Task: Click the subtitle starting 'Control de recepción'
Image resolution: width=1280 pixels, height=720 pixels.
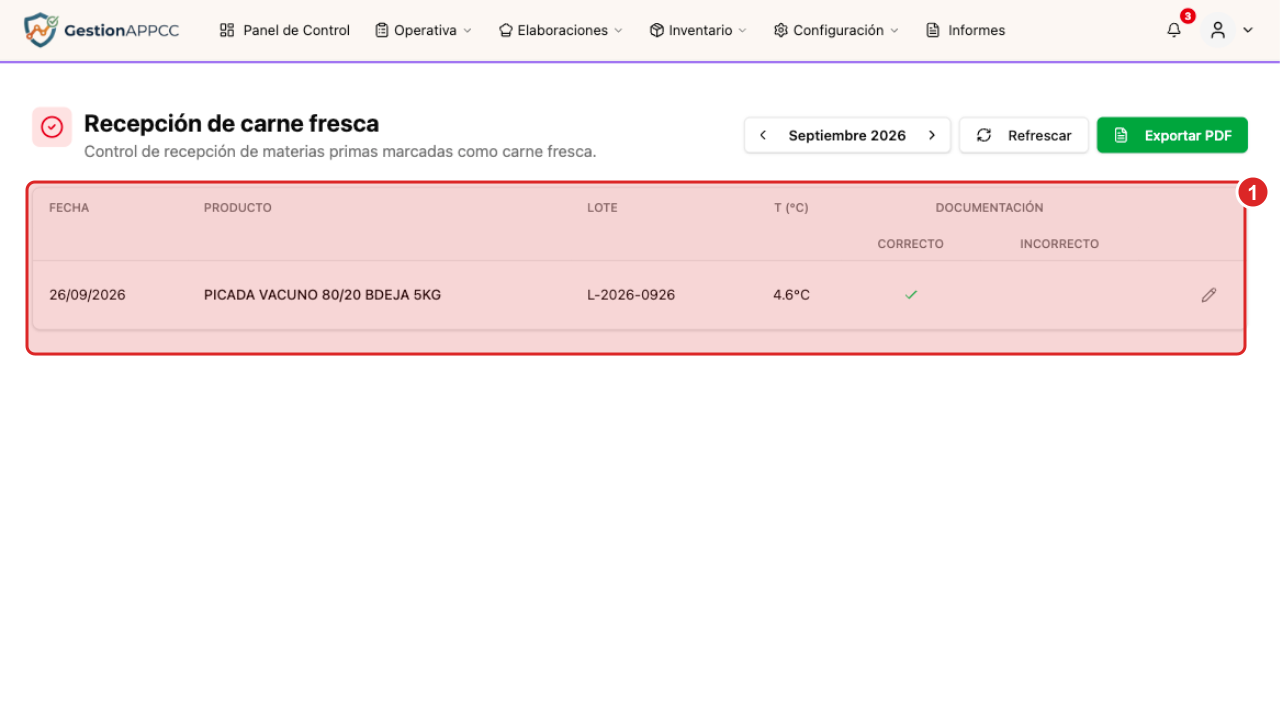Action: coord(340,152)
